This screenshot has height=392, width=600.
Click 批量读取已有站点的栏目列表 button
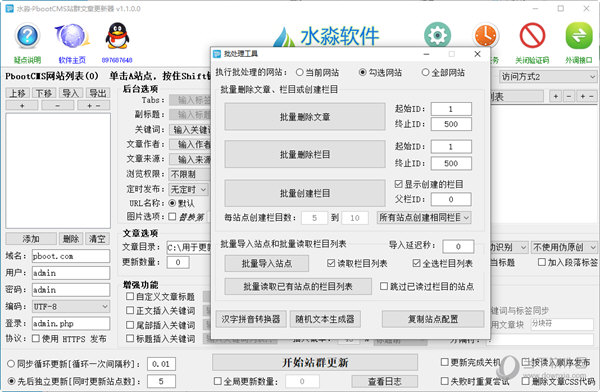(x=298, y=286)
